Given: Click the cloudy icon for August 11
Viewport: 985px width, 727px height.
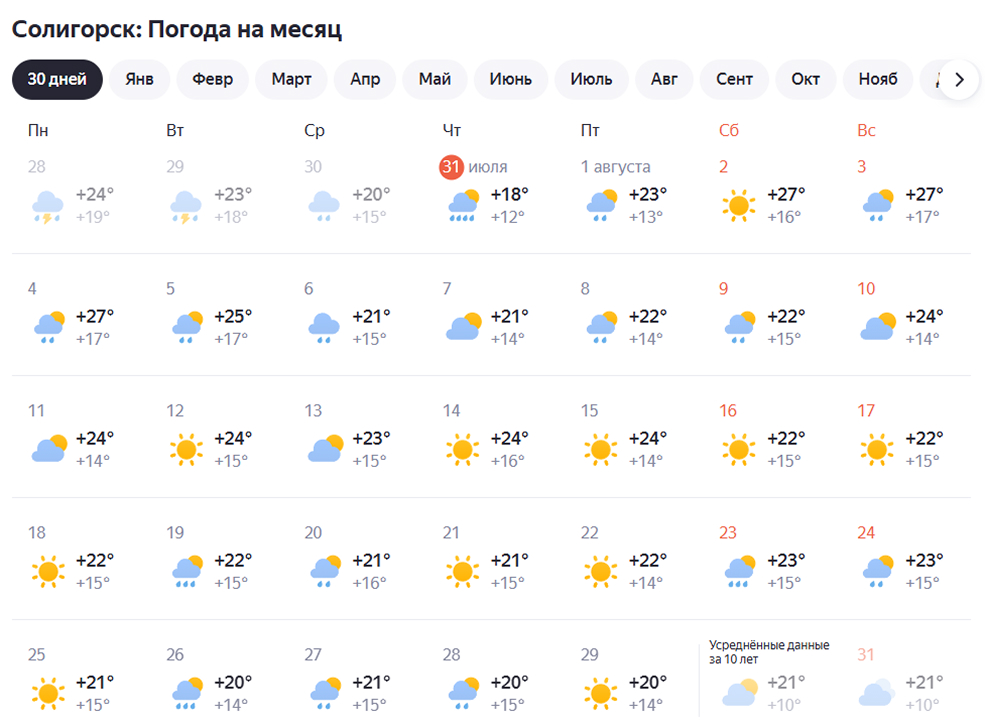Looking at the screenshot, I should (x=48, y=450).
